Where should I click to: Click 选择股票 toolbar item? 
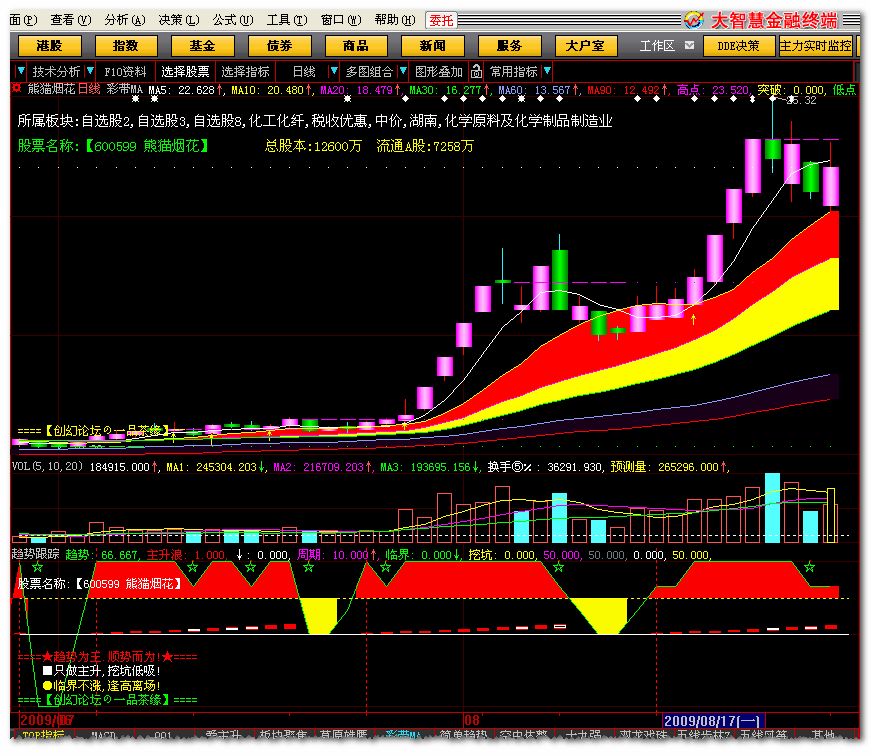(x=185, y=72)
